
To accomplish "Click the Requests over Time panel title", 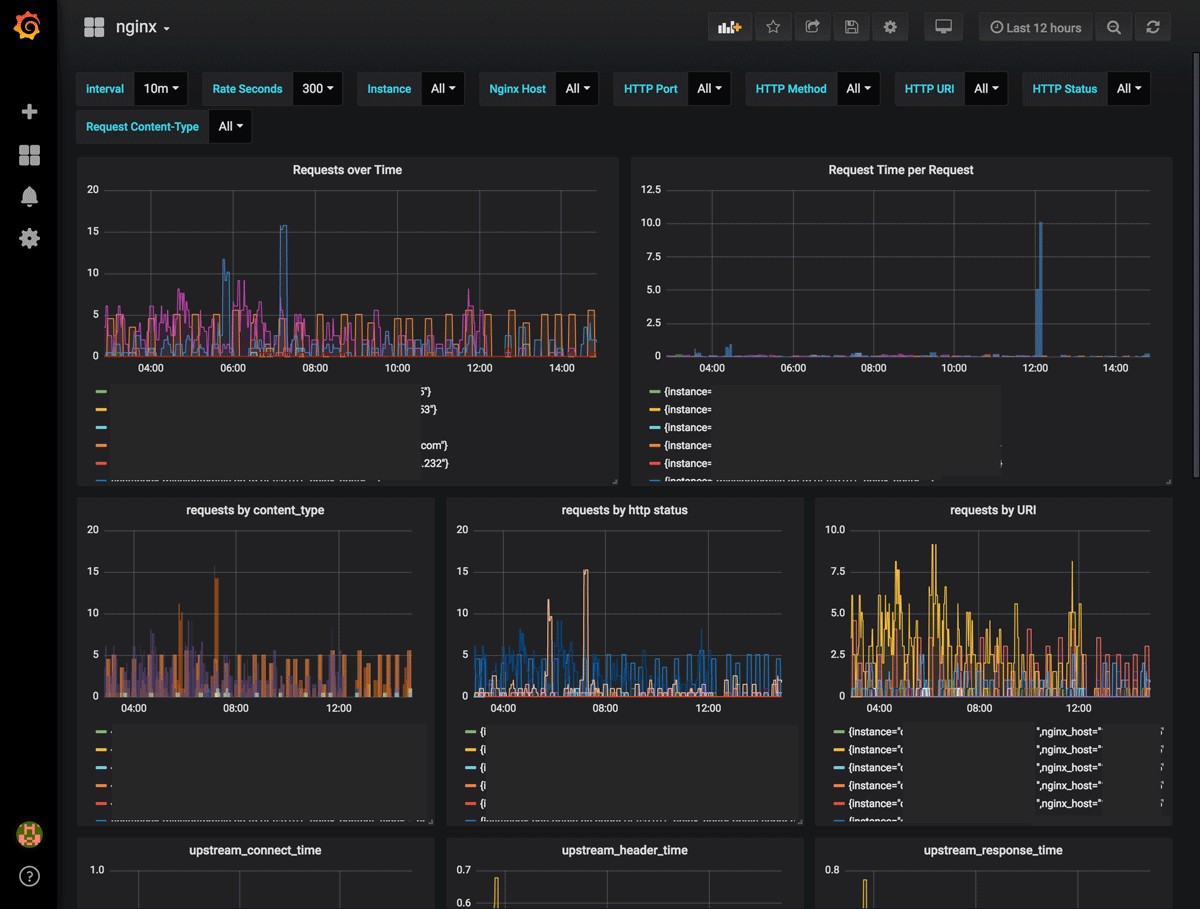I will (x=347, y=170).
